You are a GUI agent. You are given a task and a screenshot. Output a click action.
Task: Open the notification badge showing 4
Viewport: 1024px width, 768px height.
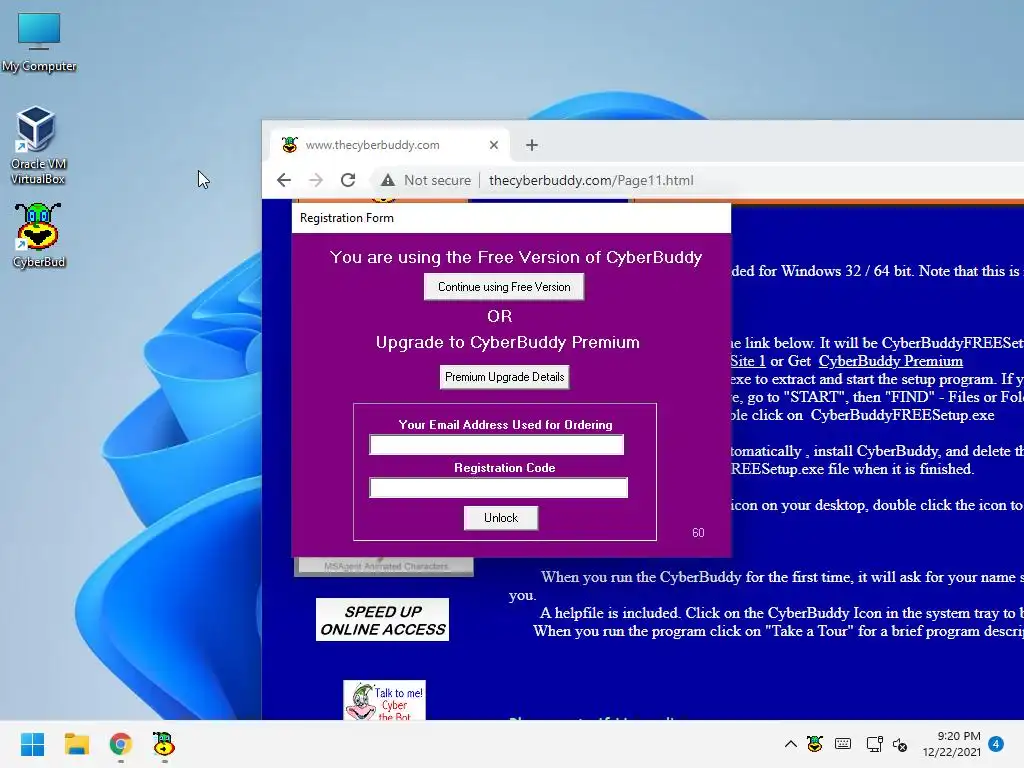coord(996,744)
